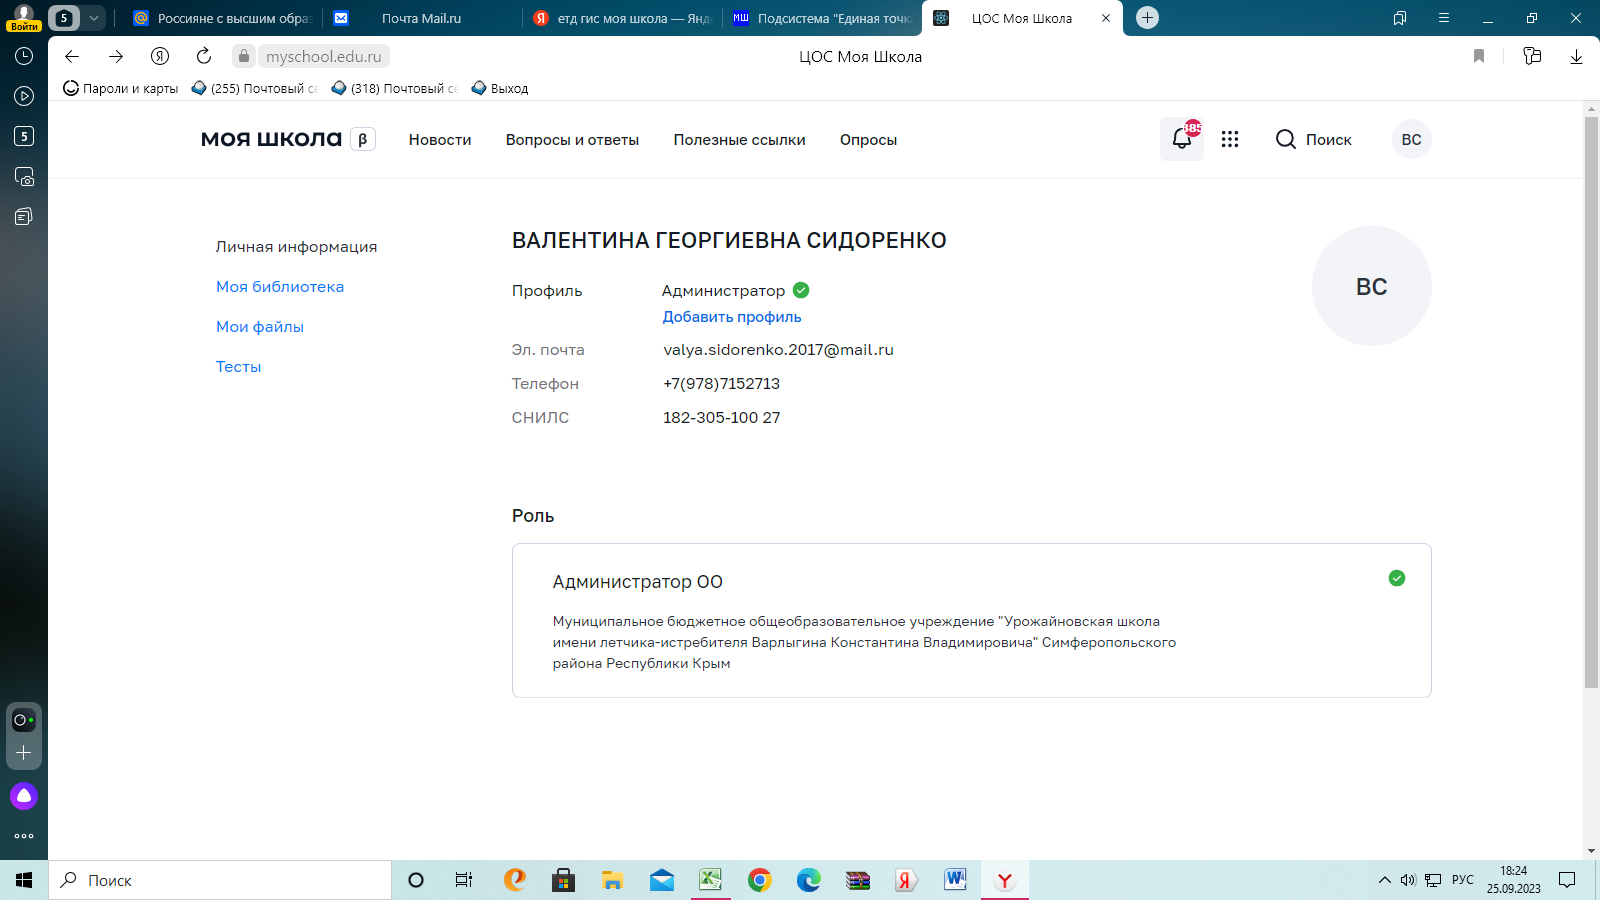Open the notifications bell icon

click(x=1181, y=140)
